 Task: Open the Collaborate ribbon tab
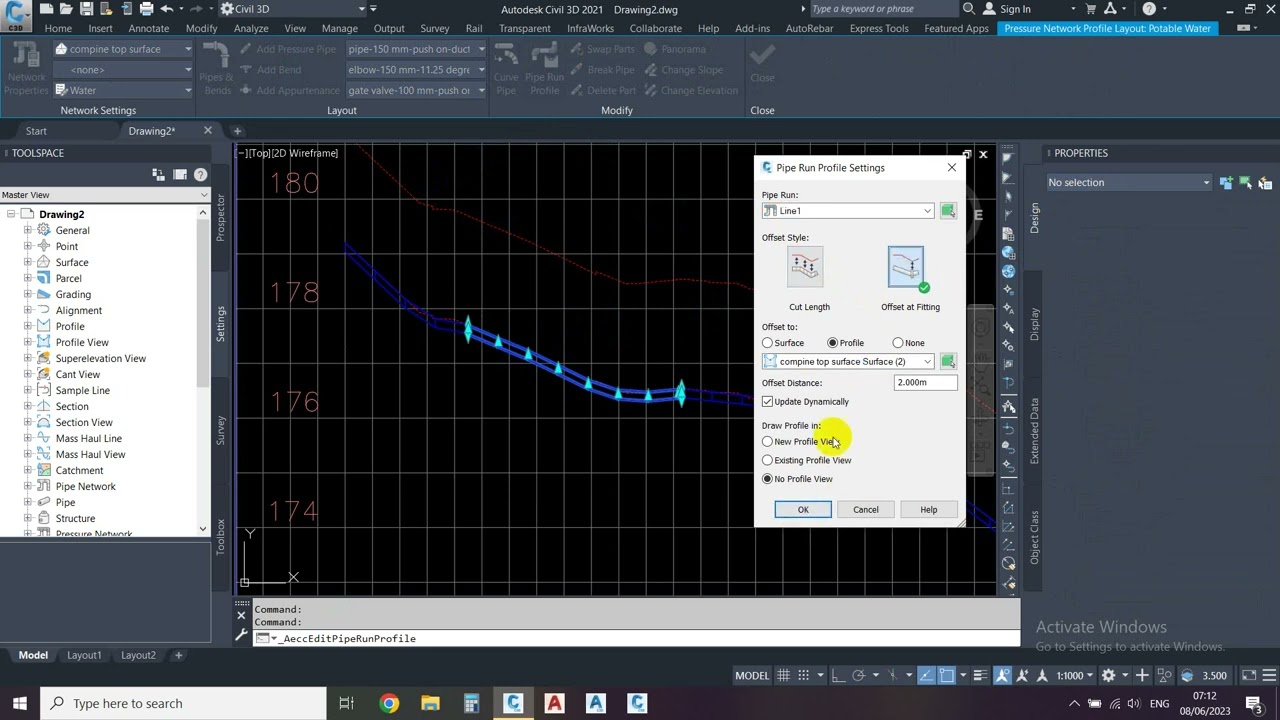click(x=656, y=28)
